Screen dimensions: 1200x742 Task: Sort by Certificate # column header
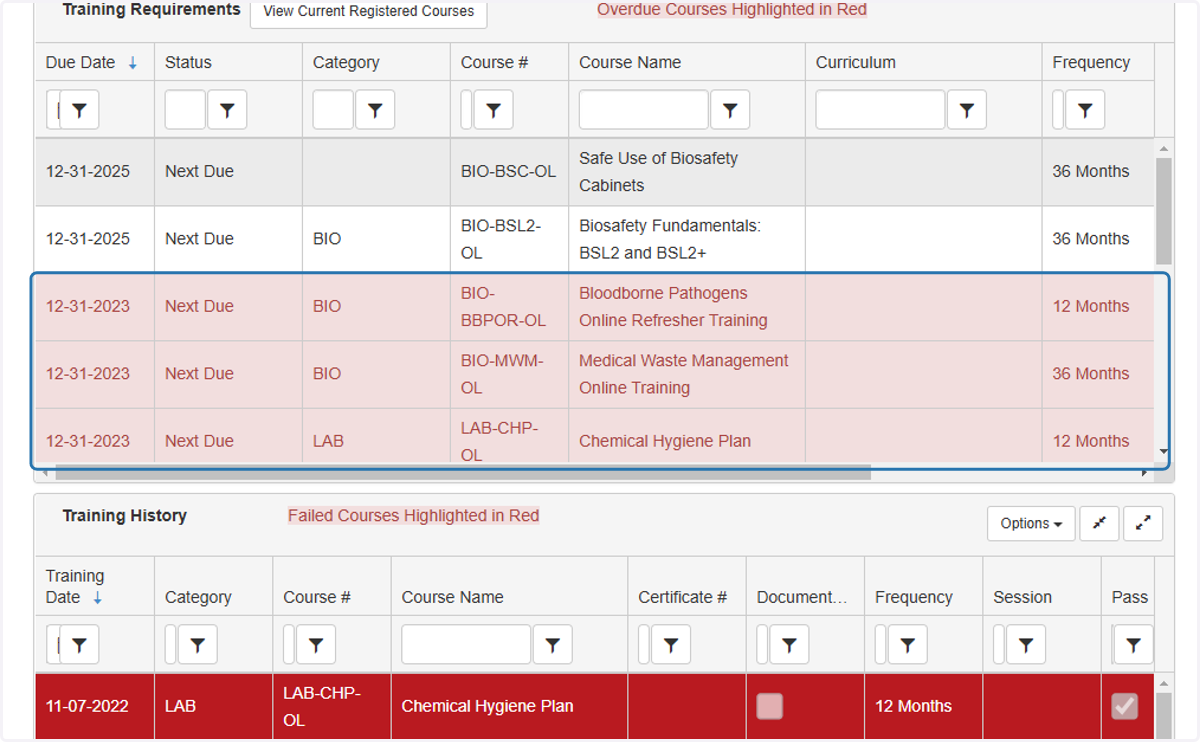(683, 597)
